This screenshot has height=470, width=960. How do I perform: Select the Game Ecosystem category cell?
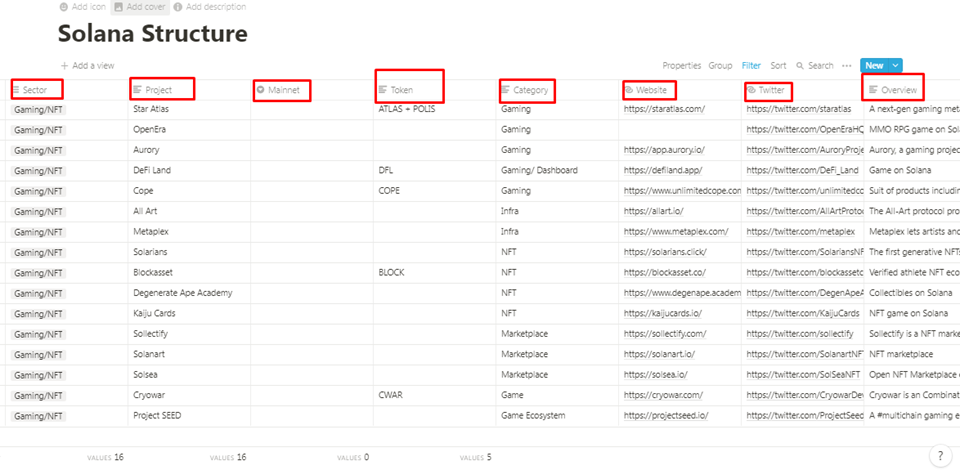[557, 416]
